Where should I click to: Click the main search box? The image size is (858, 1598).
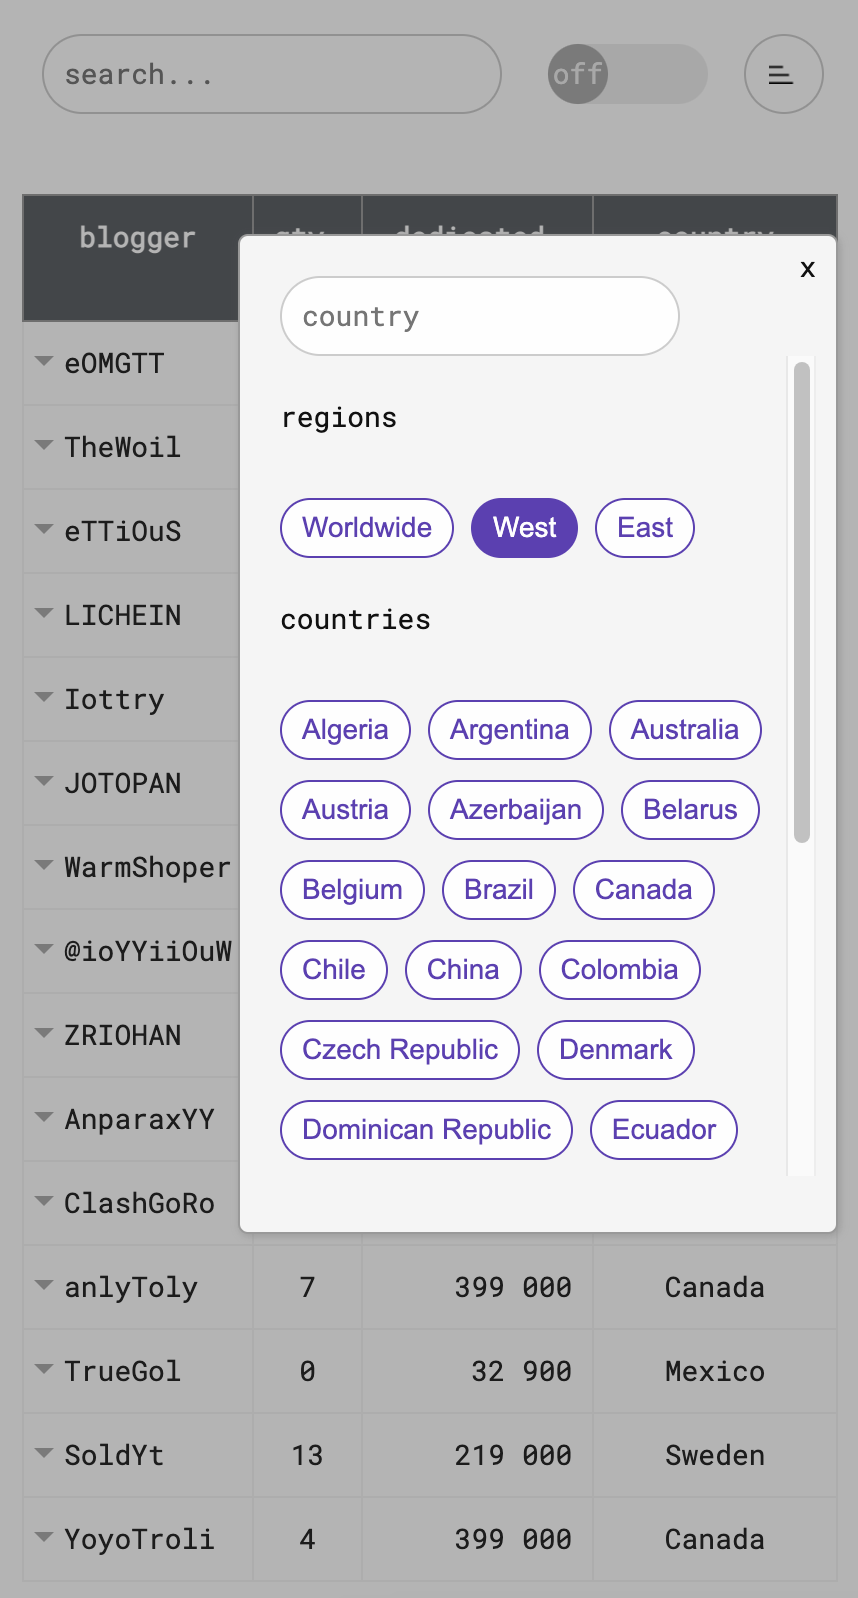coord(272,75)
